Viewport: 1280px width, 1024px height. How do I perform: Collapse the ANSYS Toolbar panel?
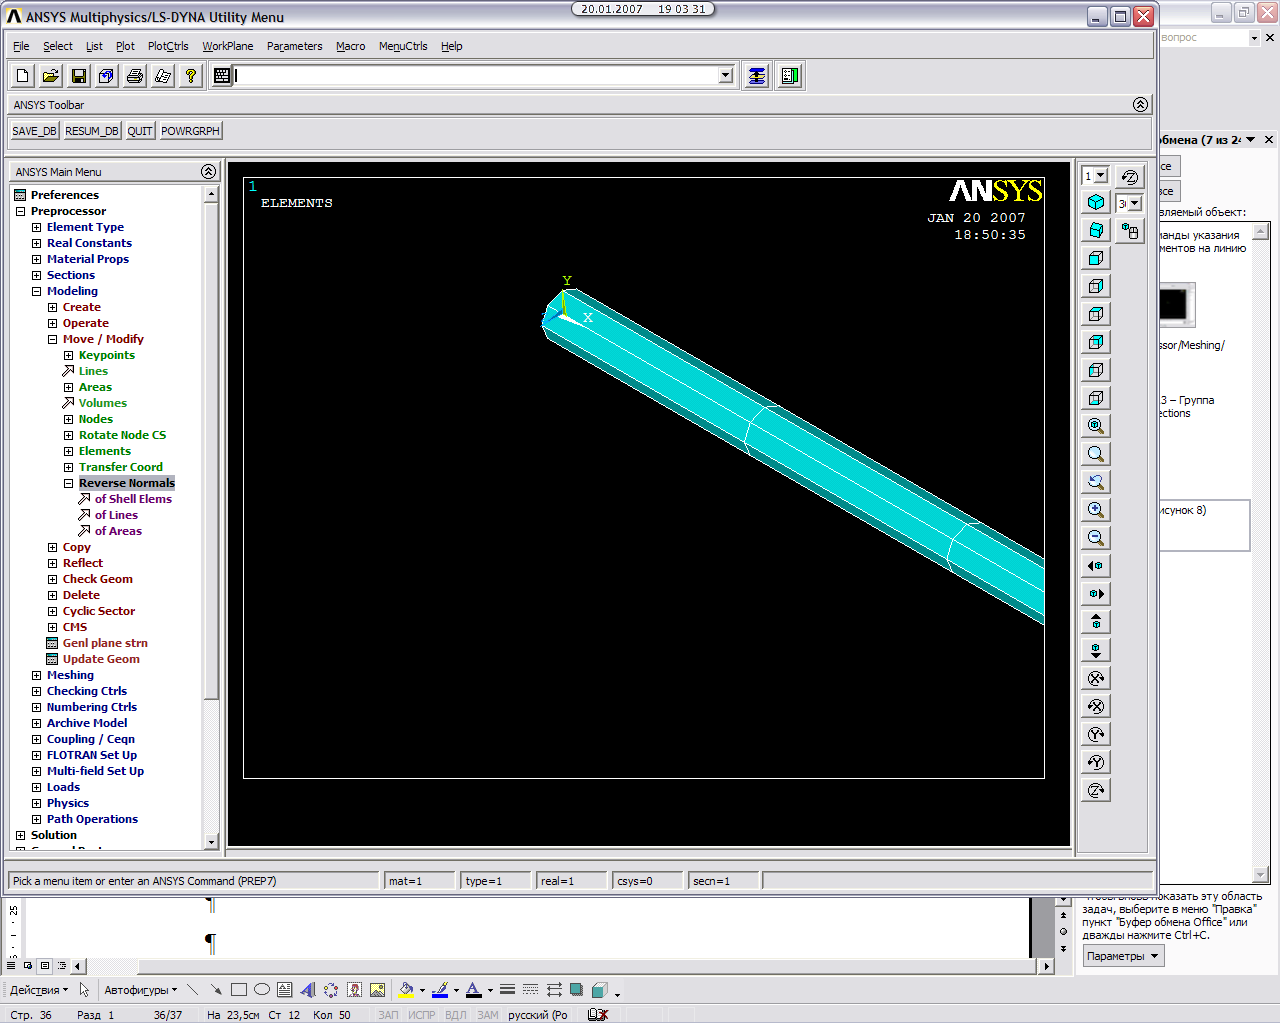pos(1140,105)
